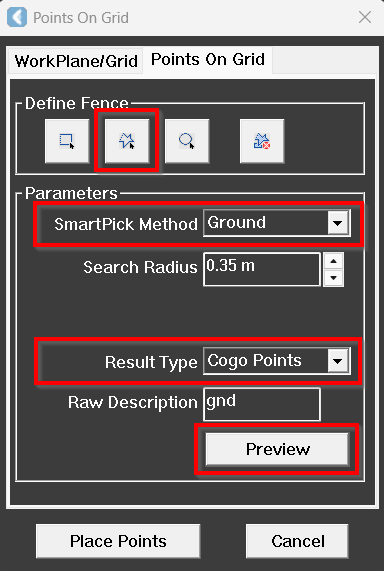
Task: Click the Raw Description label
Action: [x=133, y=402]
